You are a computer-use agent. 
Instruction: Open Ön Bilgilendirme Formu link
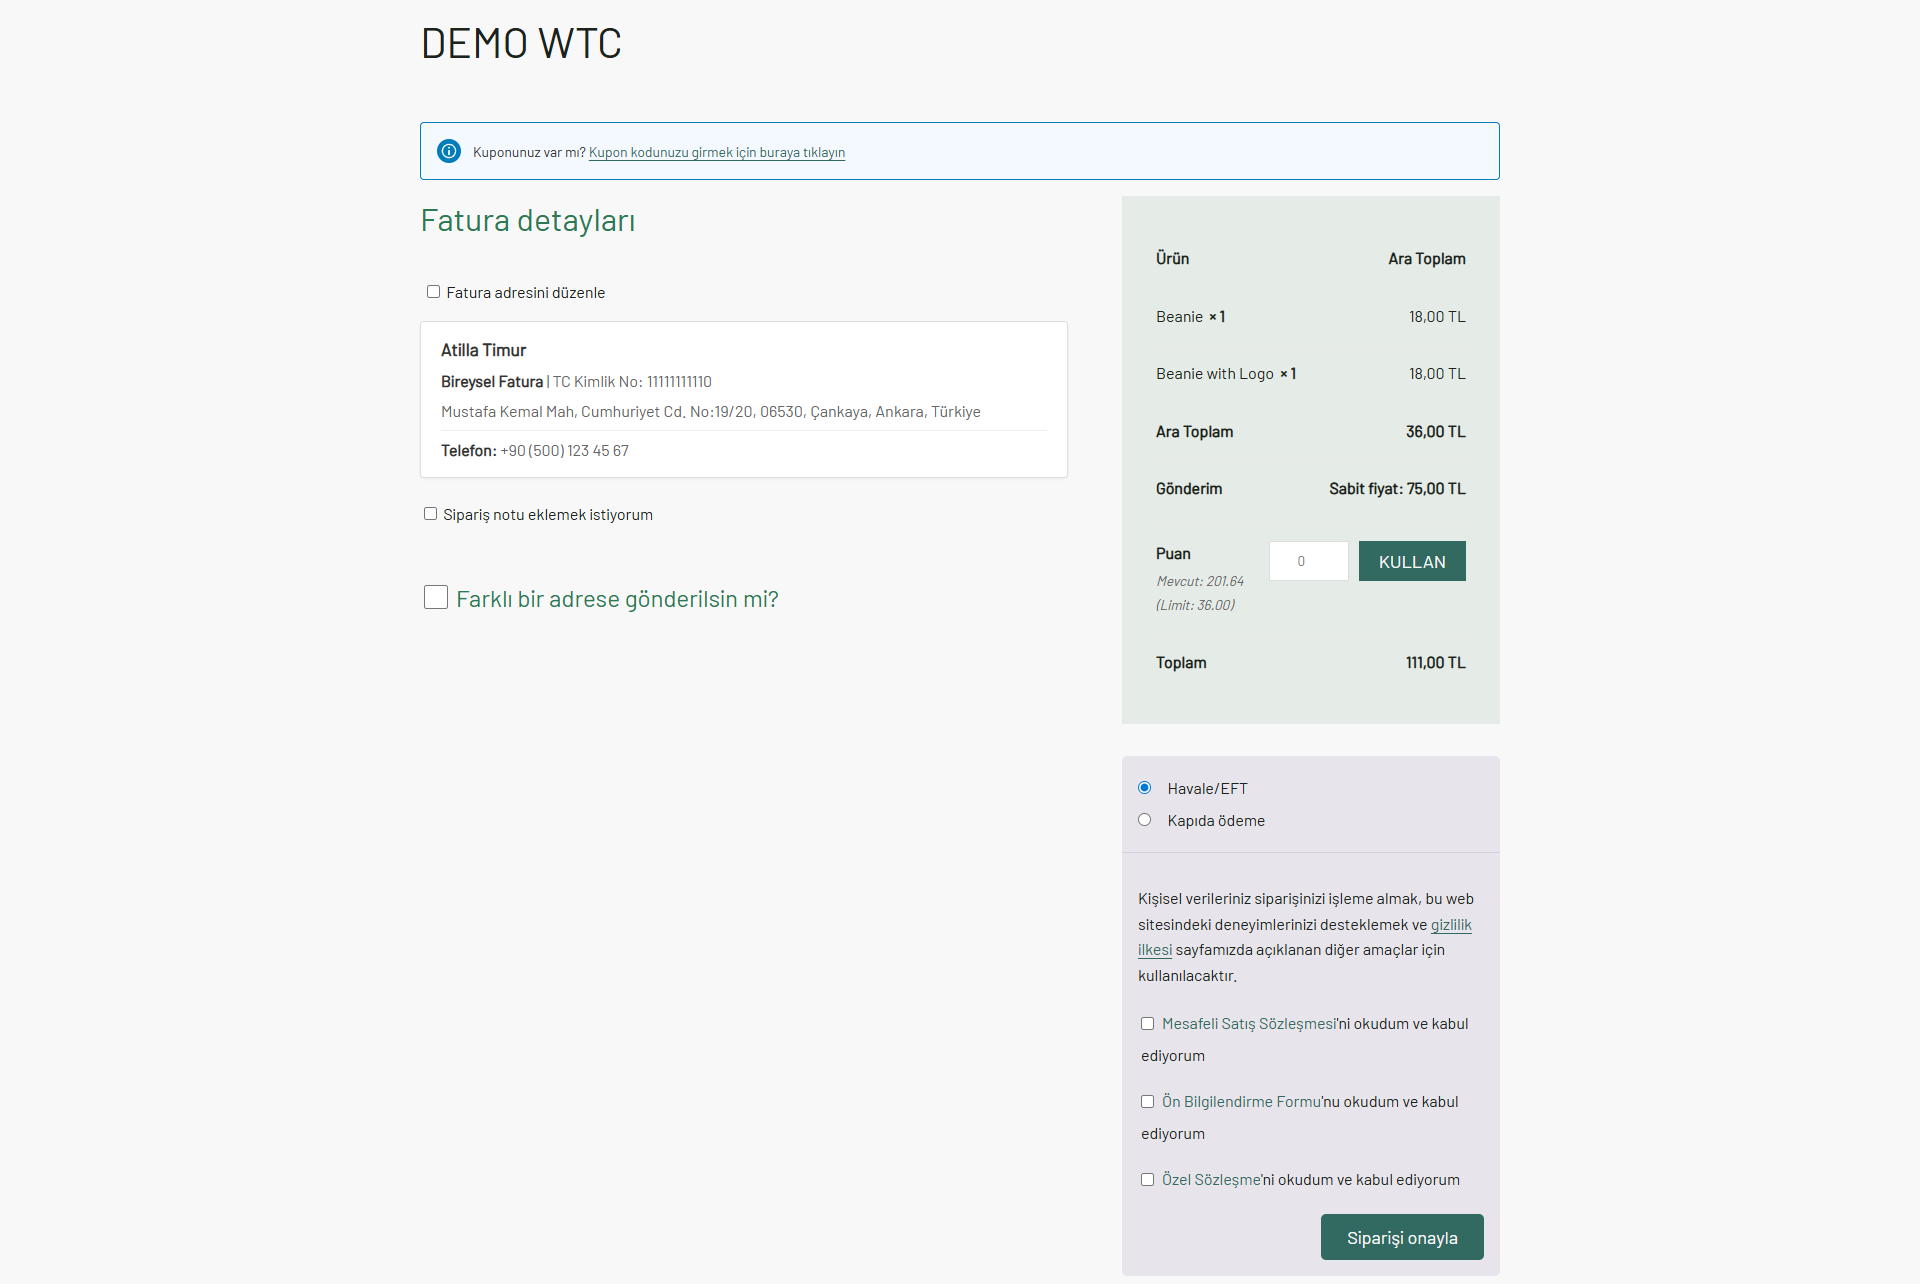(1241, 1102)
